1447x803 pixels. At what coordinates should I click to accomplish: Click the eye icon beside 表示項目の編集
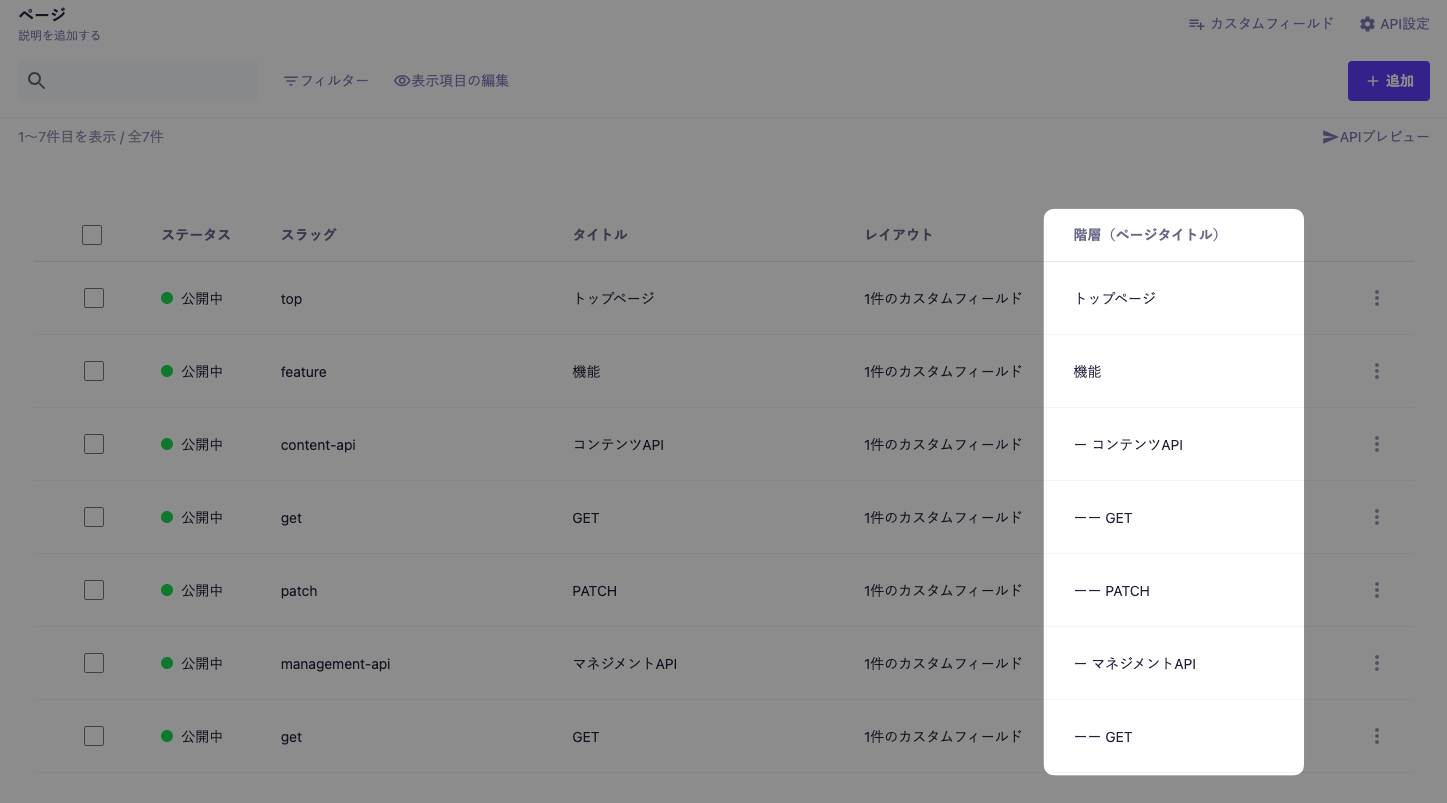[x=401, y=81]
